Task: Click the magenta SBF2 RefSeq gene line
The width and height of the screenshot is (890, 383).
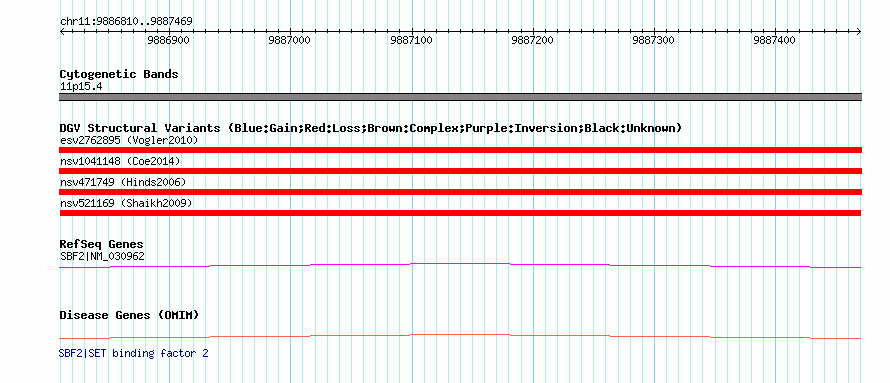Action: coord(460,265)
